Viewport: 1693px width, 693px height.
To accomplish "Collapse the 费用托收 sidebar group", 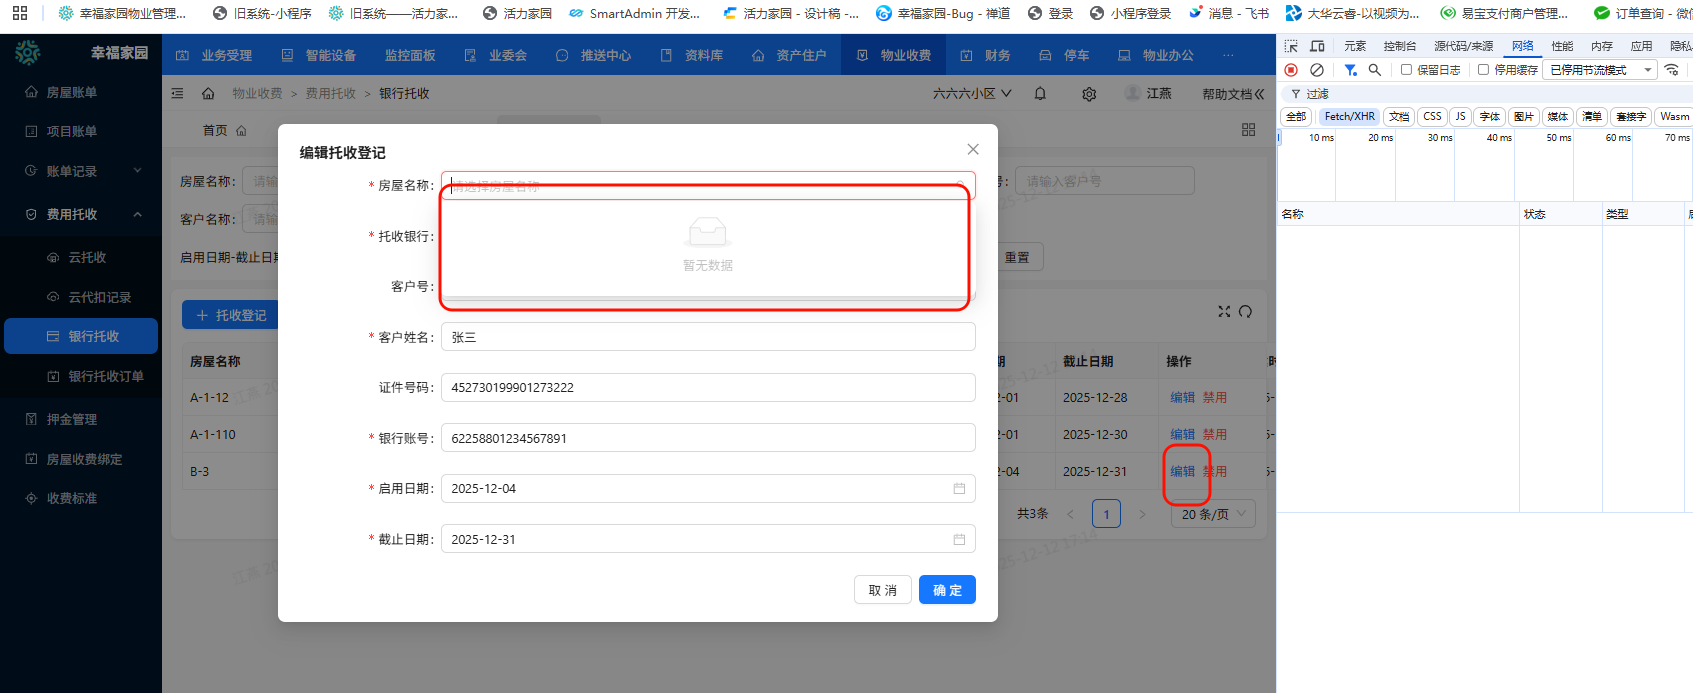I will [81, 215].
